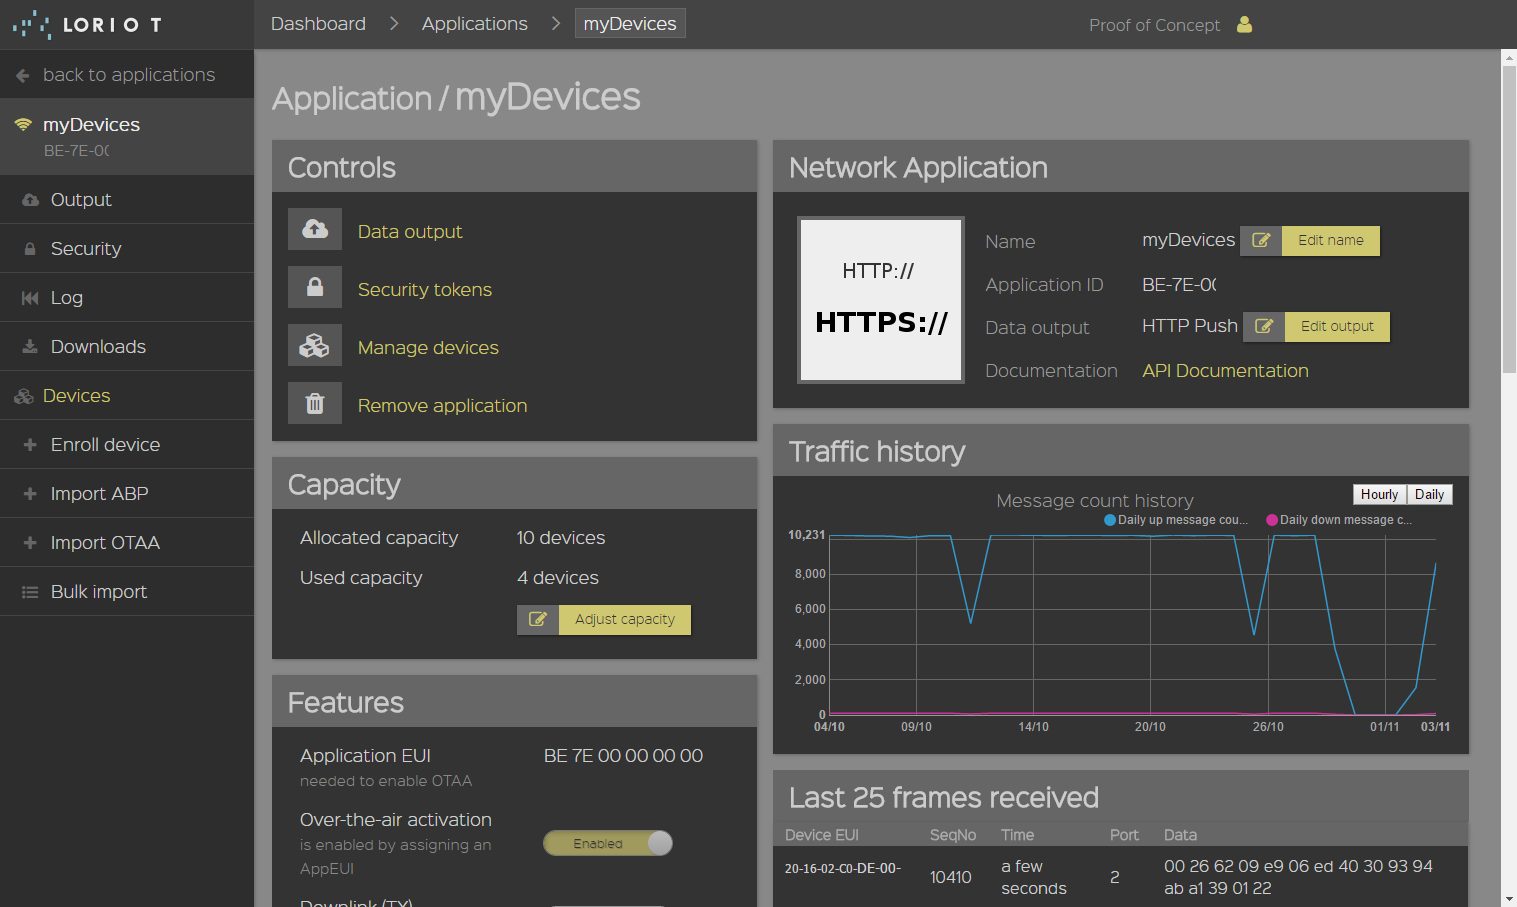The width and height of the screenshot is (1517, 907).
Task: Go to Downloads in the sidebar
Action: [127, 347]
